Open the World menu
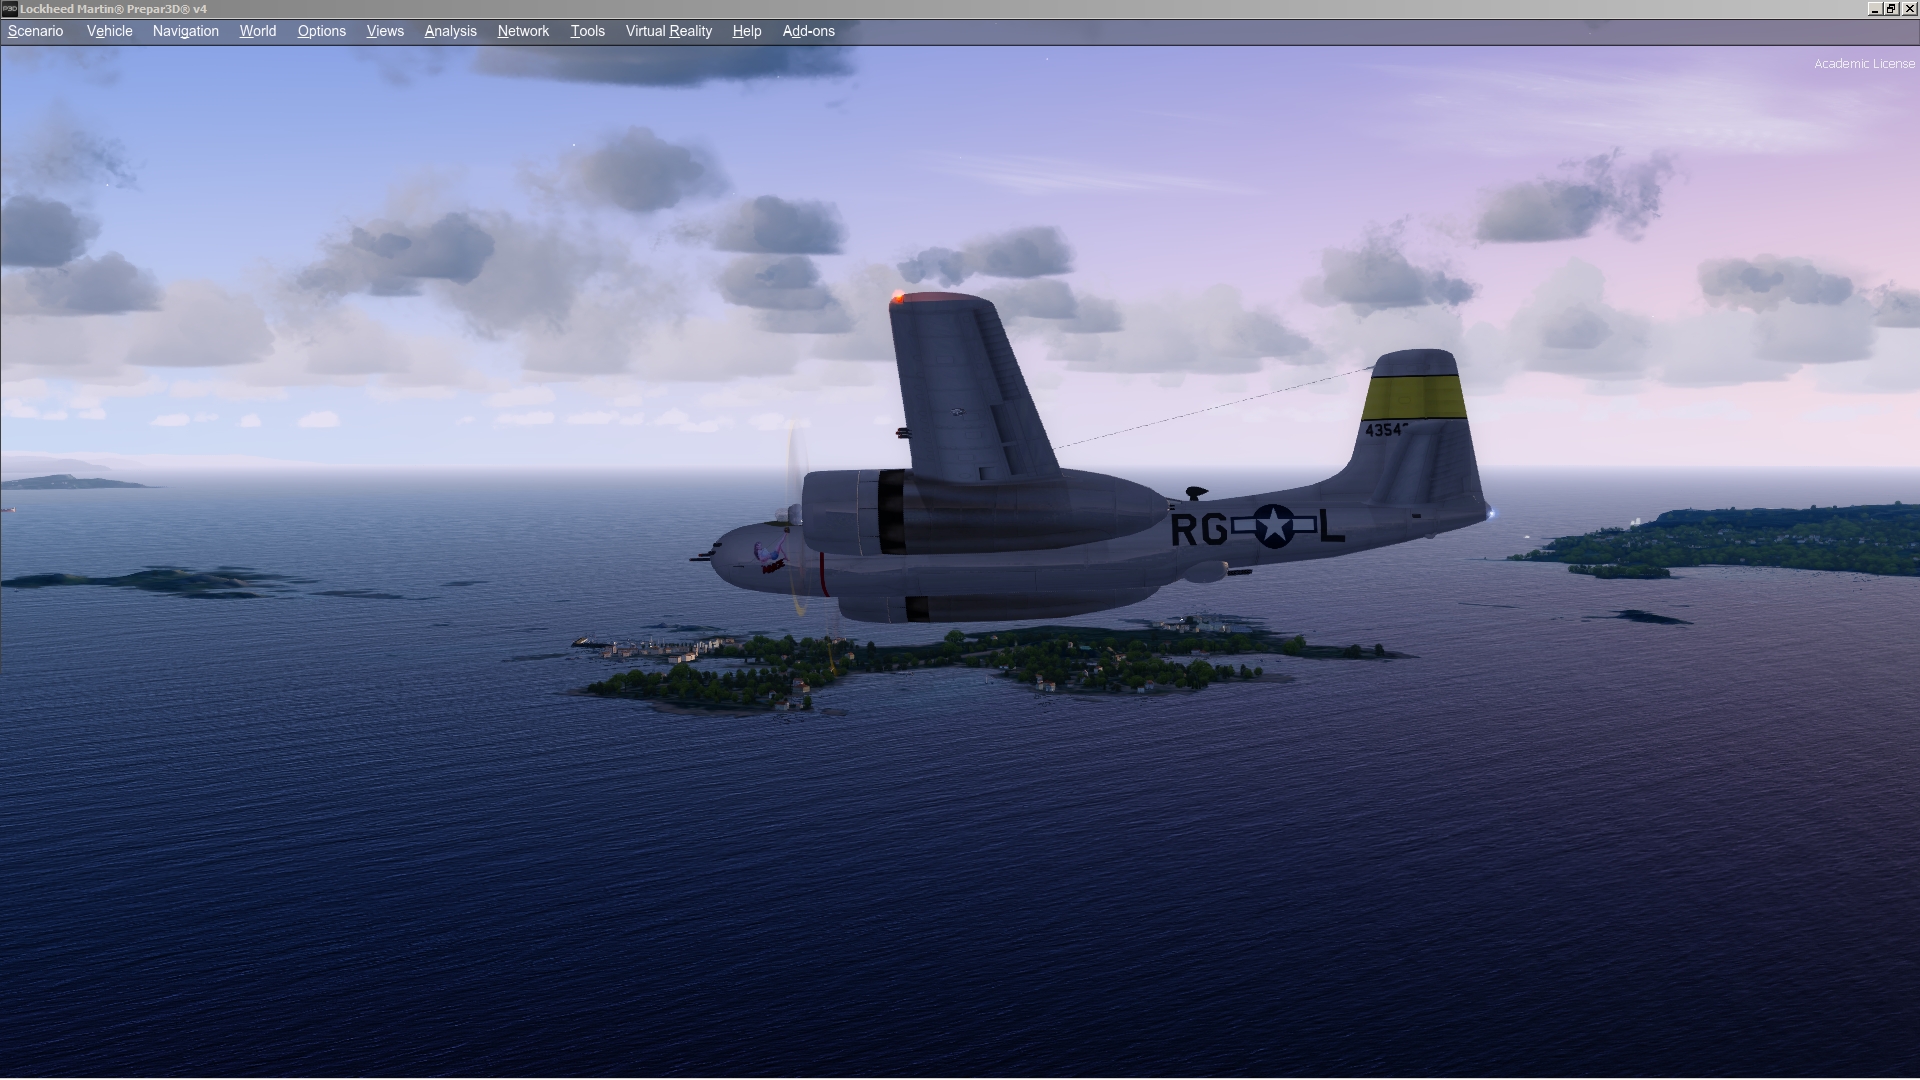 257,31
